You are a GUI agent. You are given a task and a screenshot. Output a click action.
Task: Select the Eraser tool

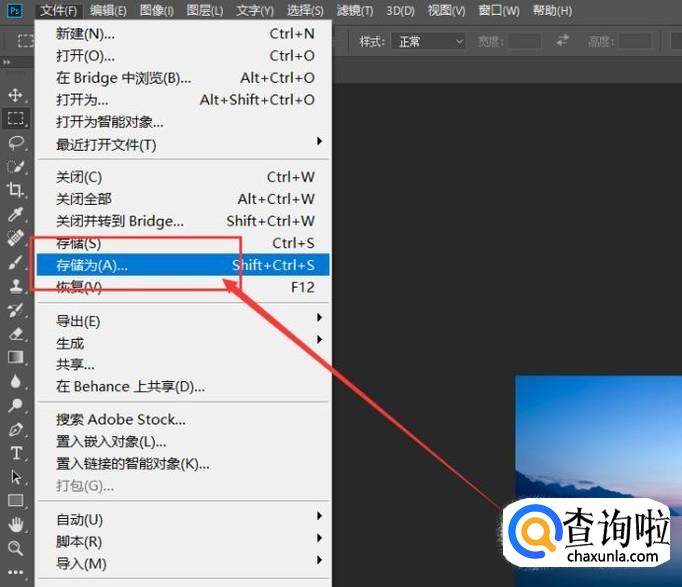pyautogui.click(x=15, y=334)
